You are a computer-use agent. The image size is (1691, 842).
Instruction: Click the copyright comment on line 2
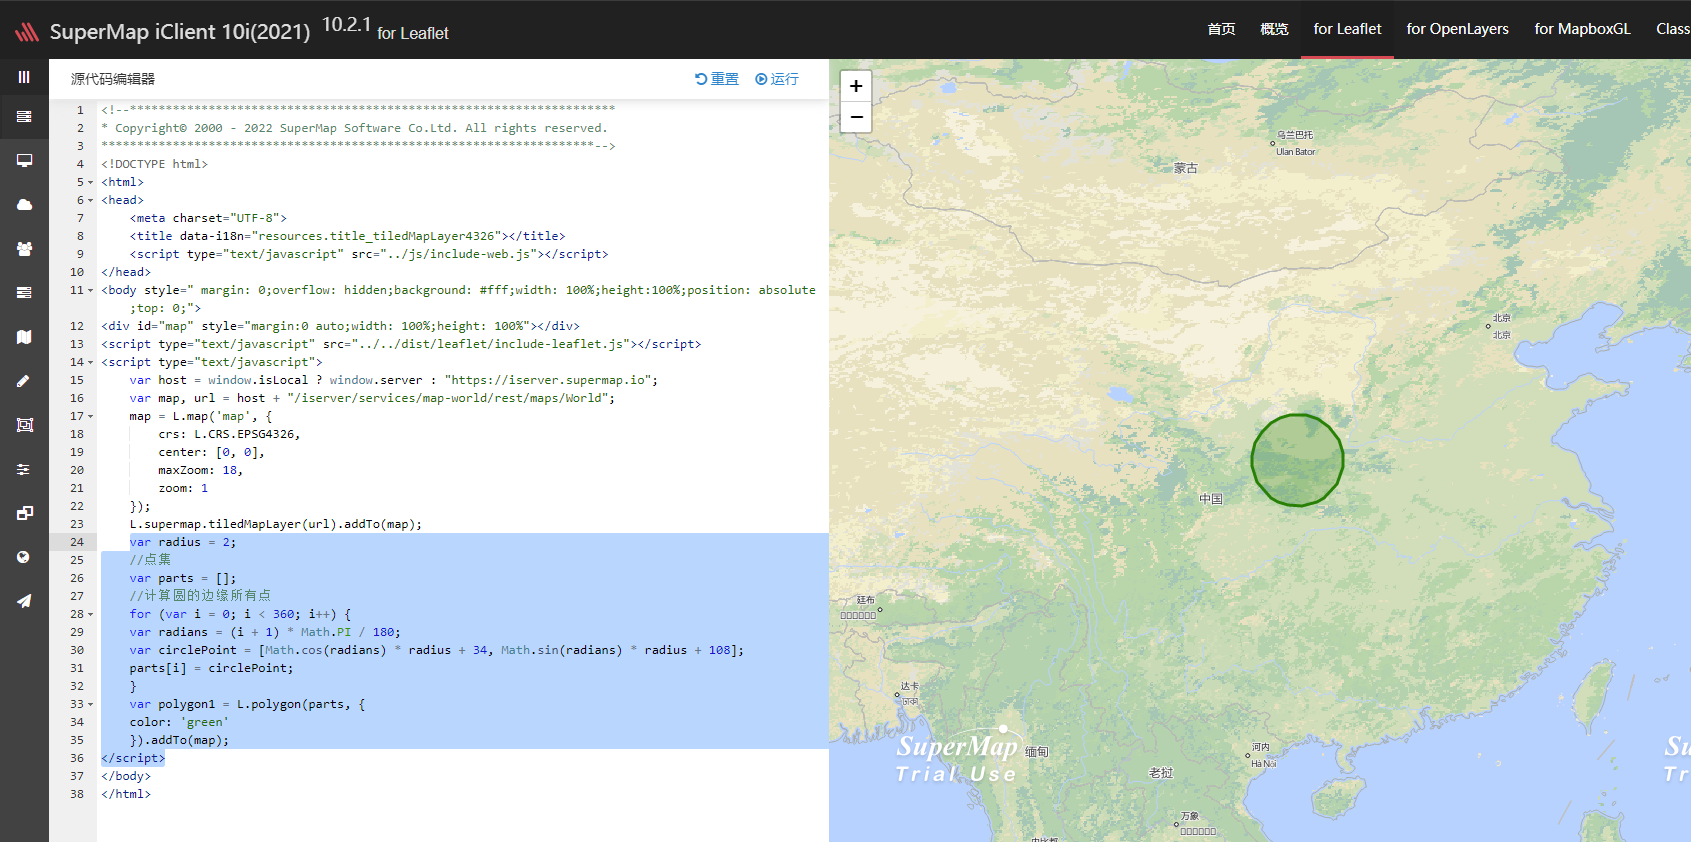(x=354, y=128)
